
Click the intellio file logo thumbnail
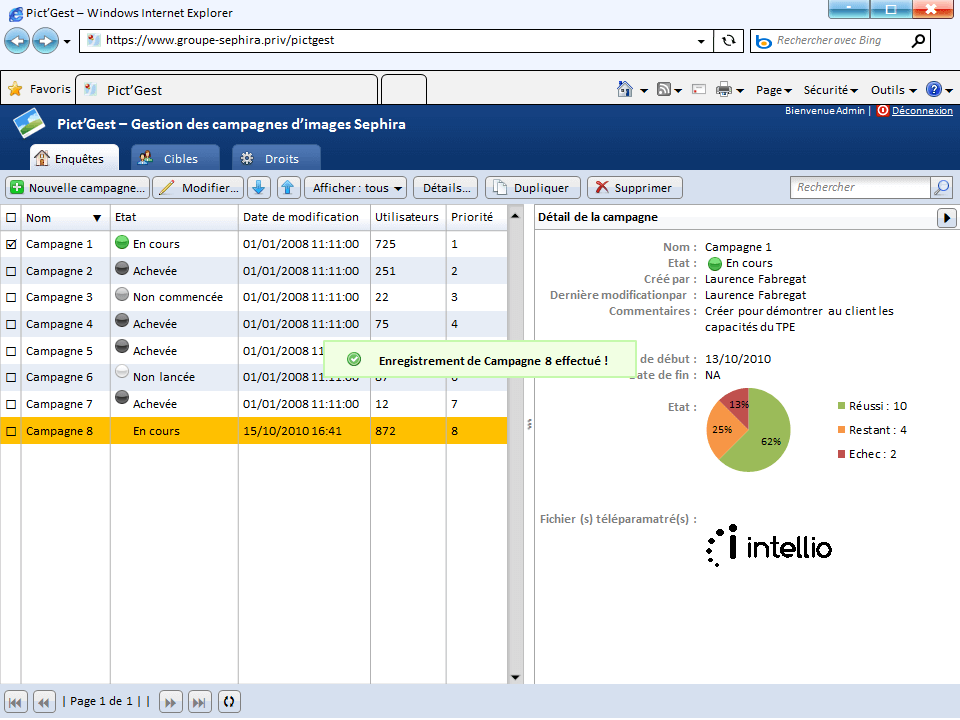click(769, 546)
